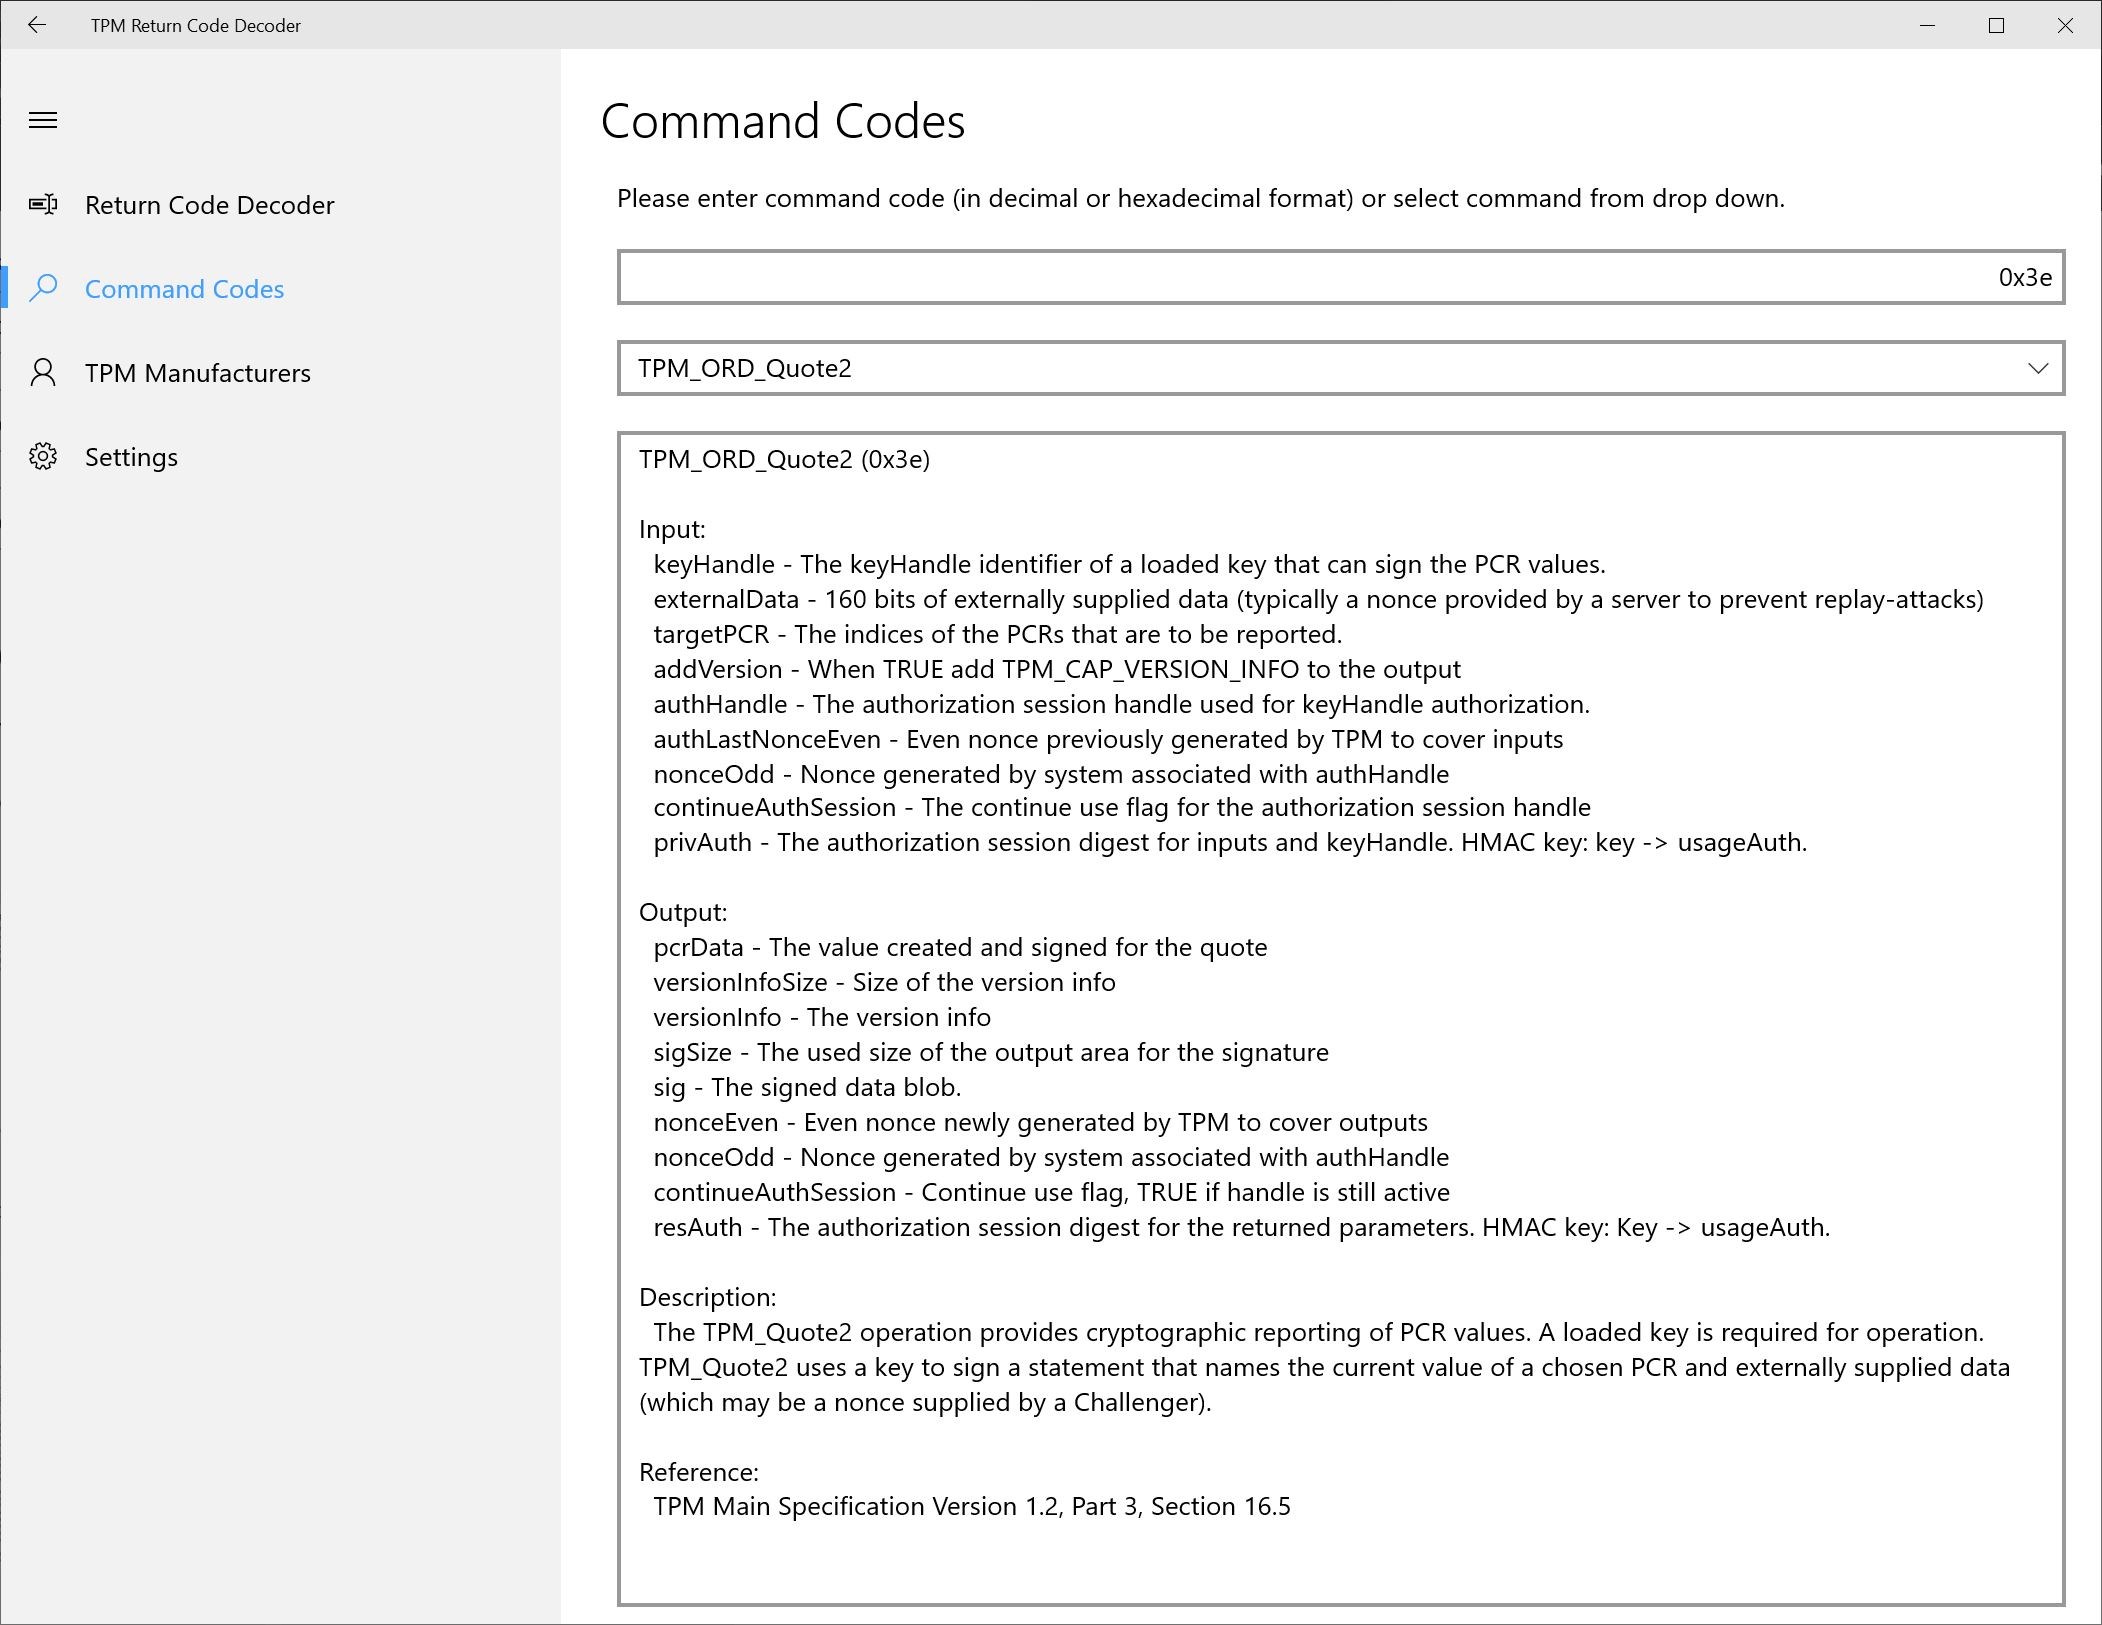Viewport: 2102px width, 1625px height.
Task: Click the Return Code Decoder sidebar icon
Action: (43, 205)
